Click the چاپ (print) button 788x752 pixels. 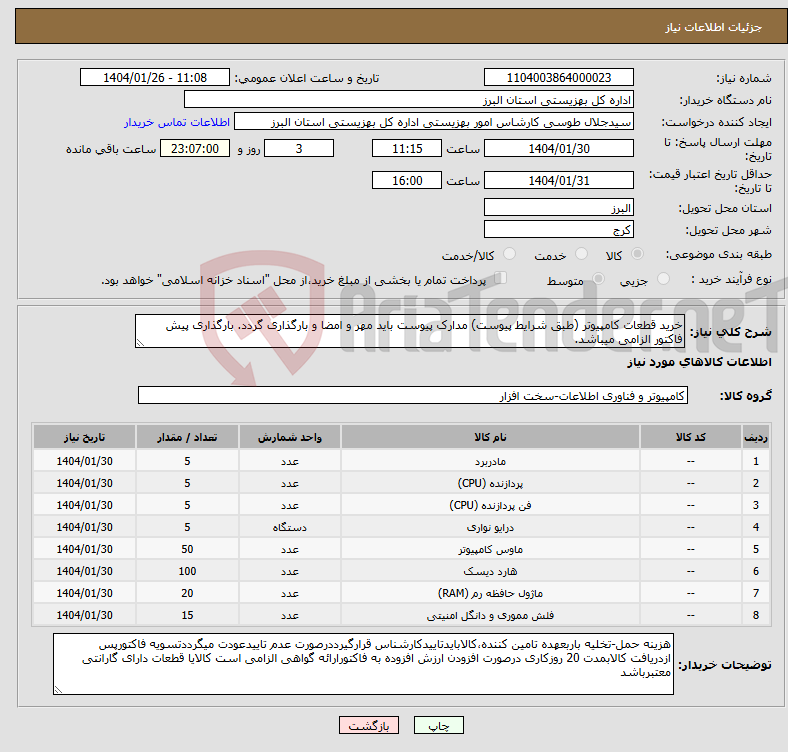pos(438,725)
